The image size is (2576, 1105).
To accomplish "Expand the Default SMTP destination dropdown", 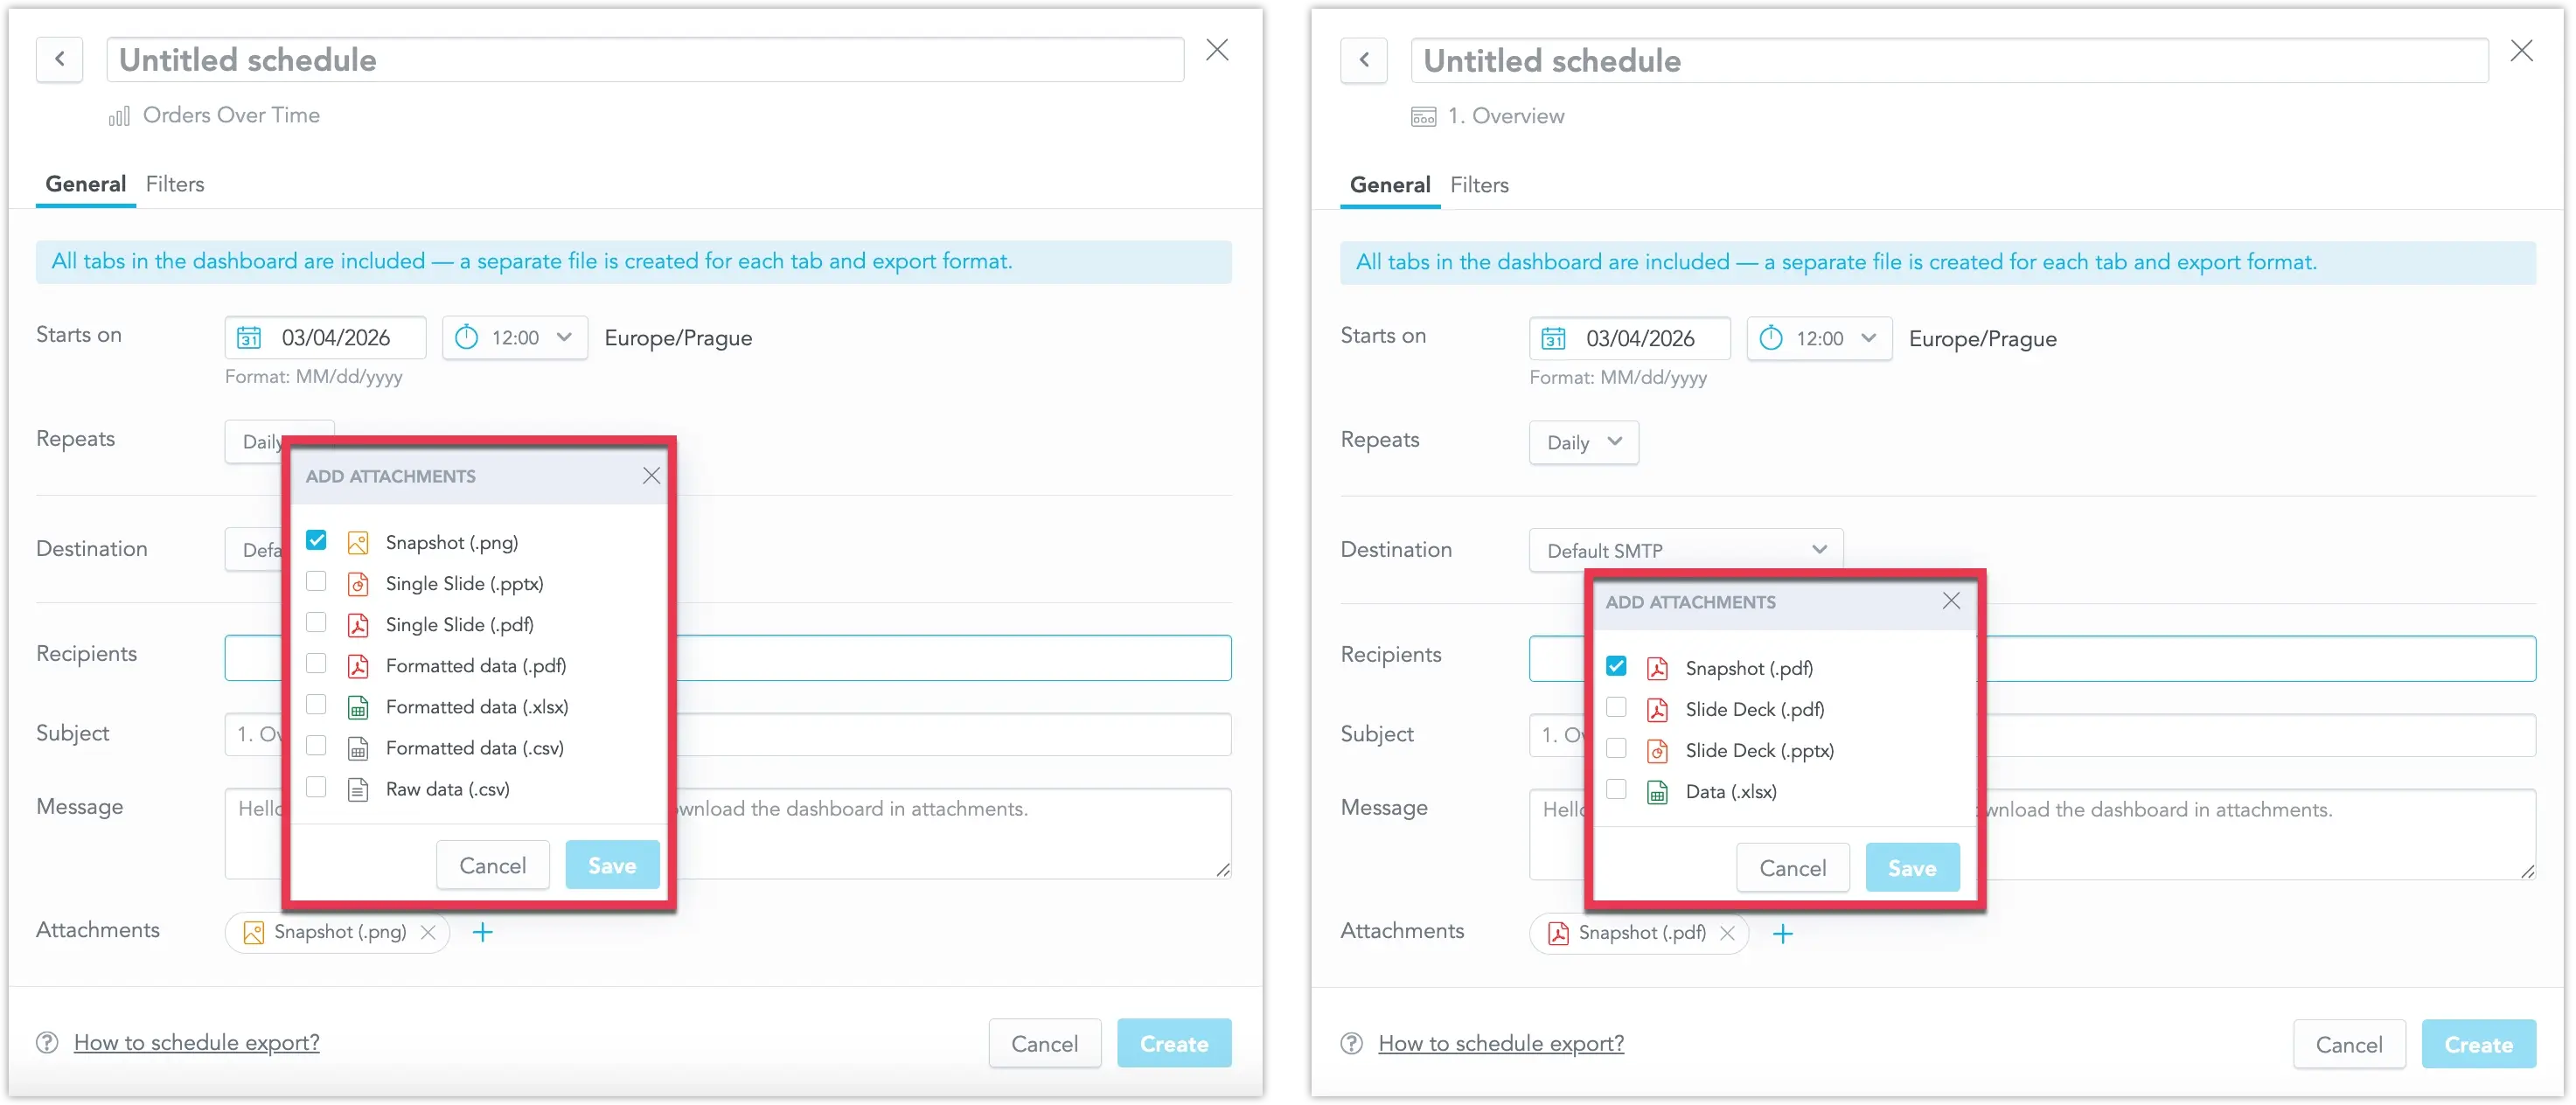I will 1685,550.
